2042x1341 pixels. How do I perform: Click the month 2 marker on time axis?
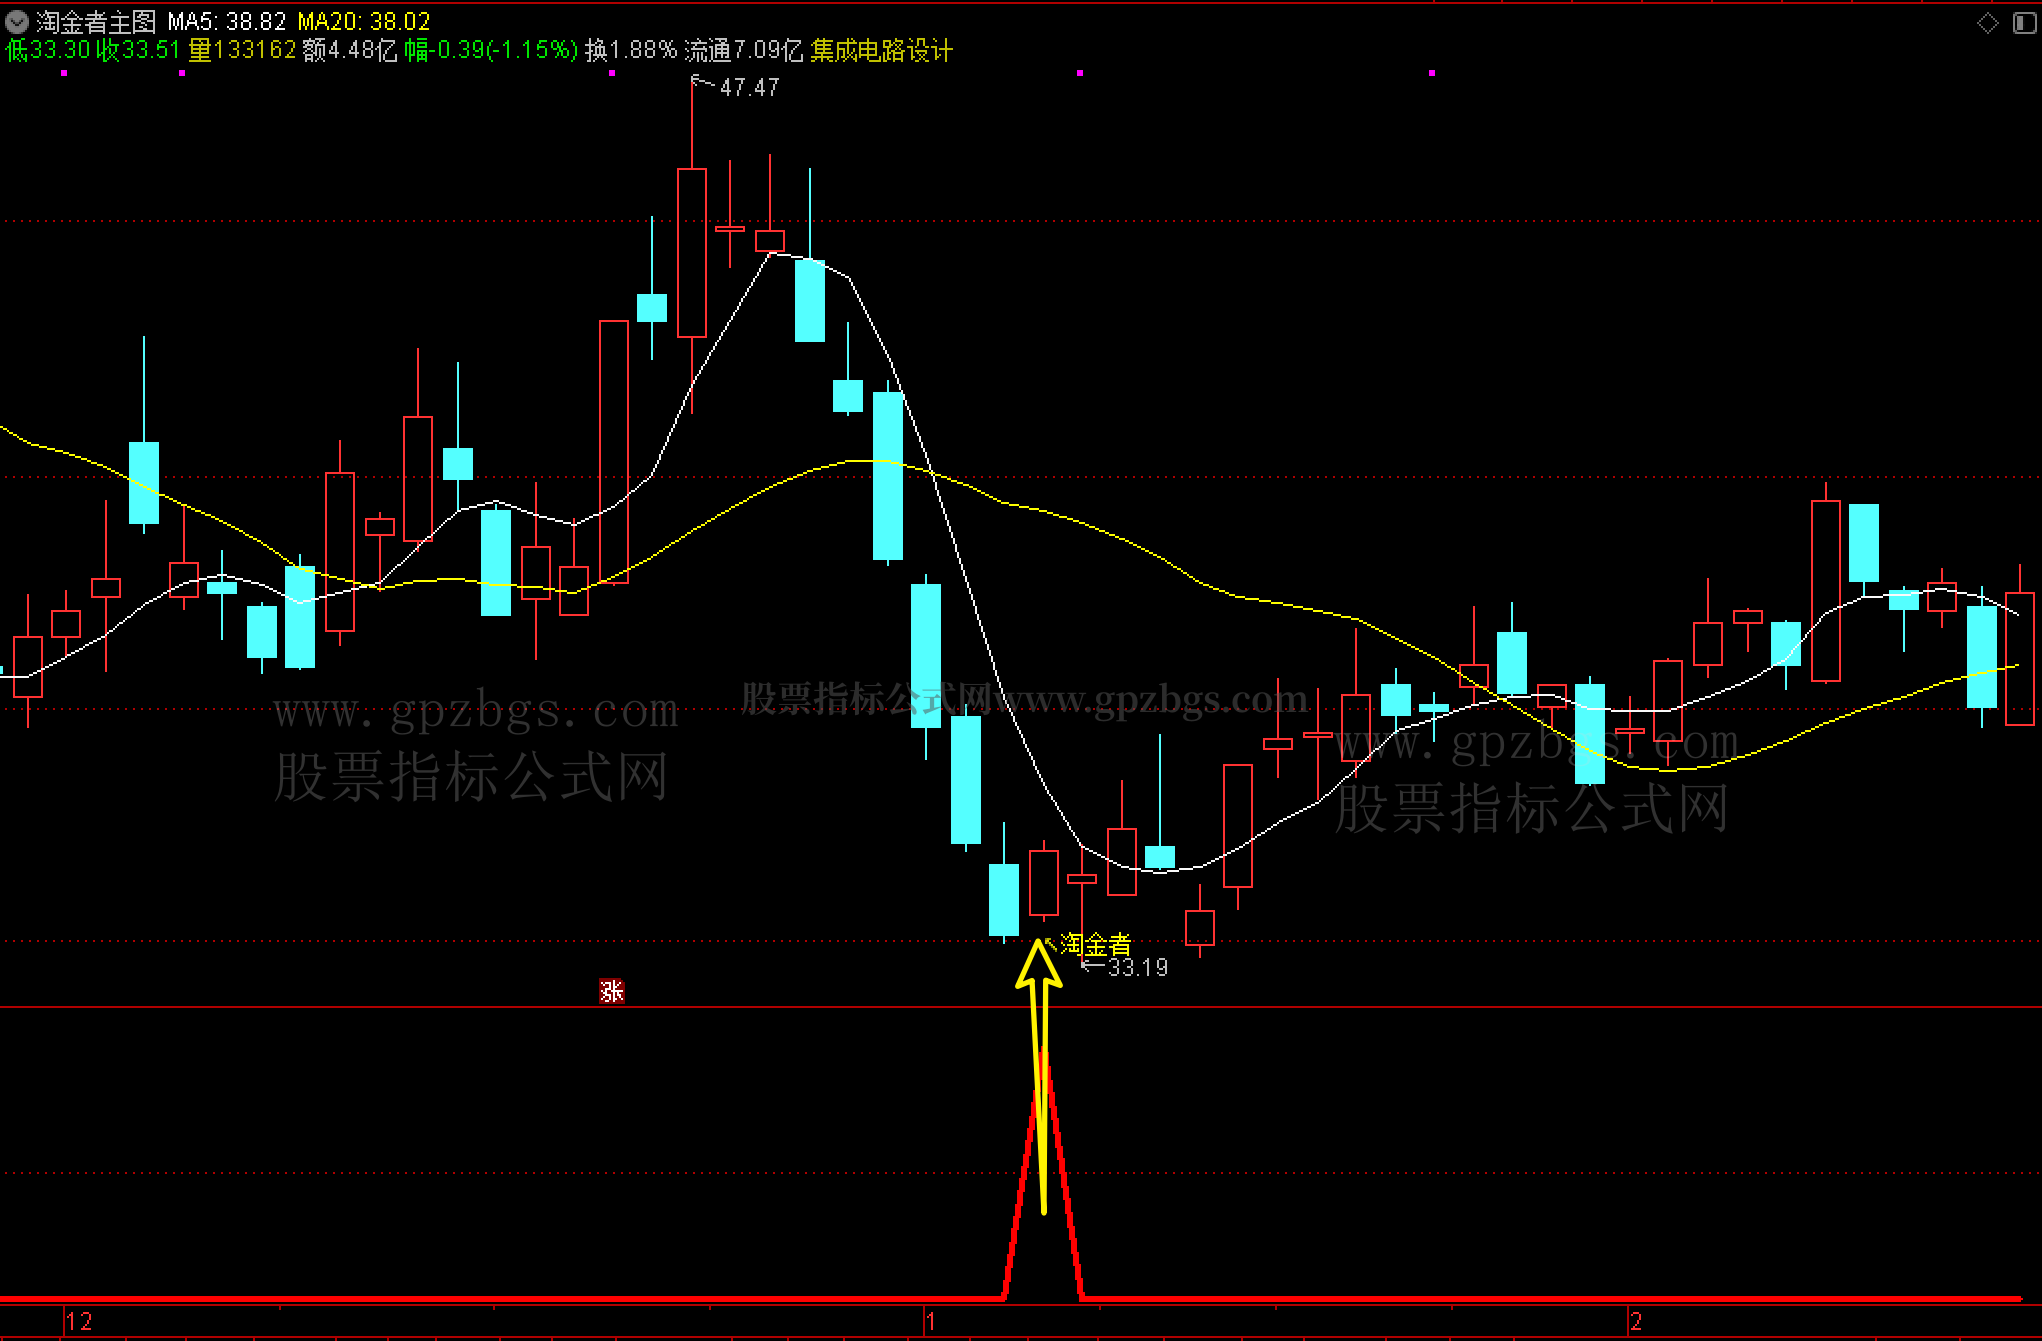(1636, 1321)
